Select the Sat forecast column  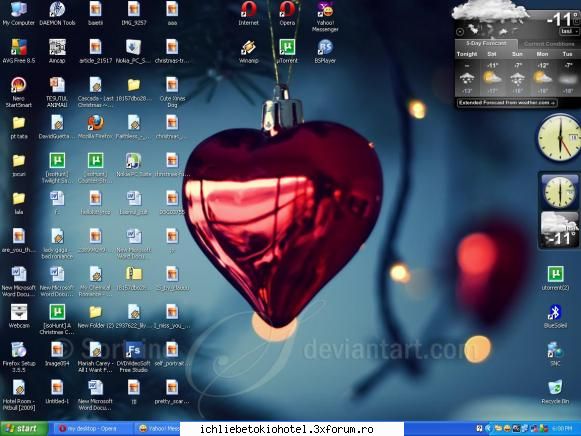click(492, 74)
